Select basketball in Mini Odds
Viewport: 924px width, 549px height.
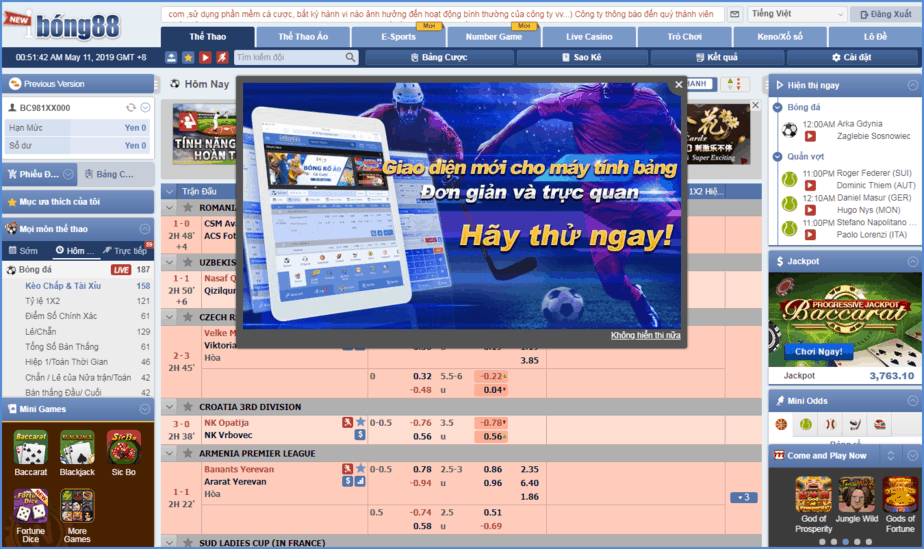pyautogui.click(x=781, y=424)
